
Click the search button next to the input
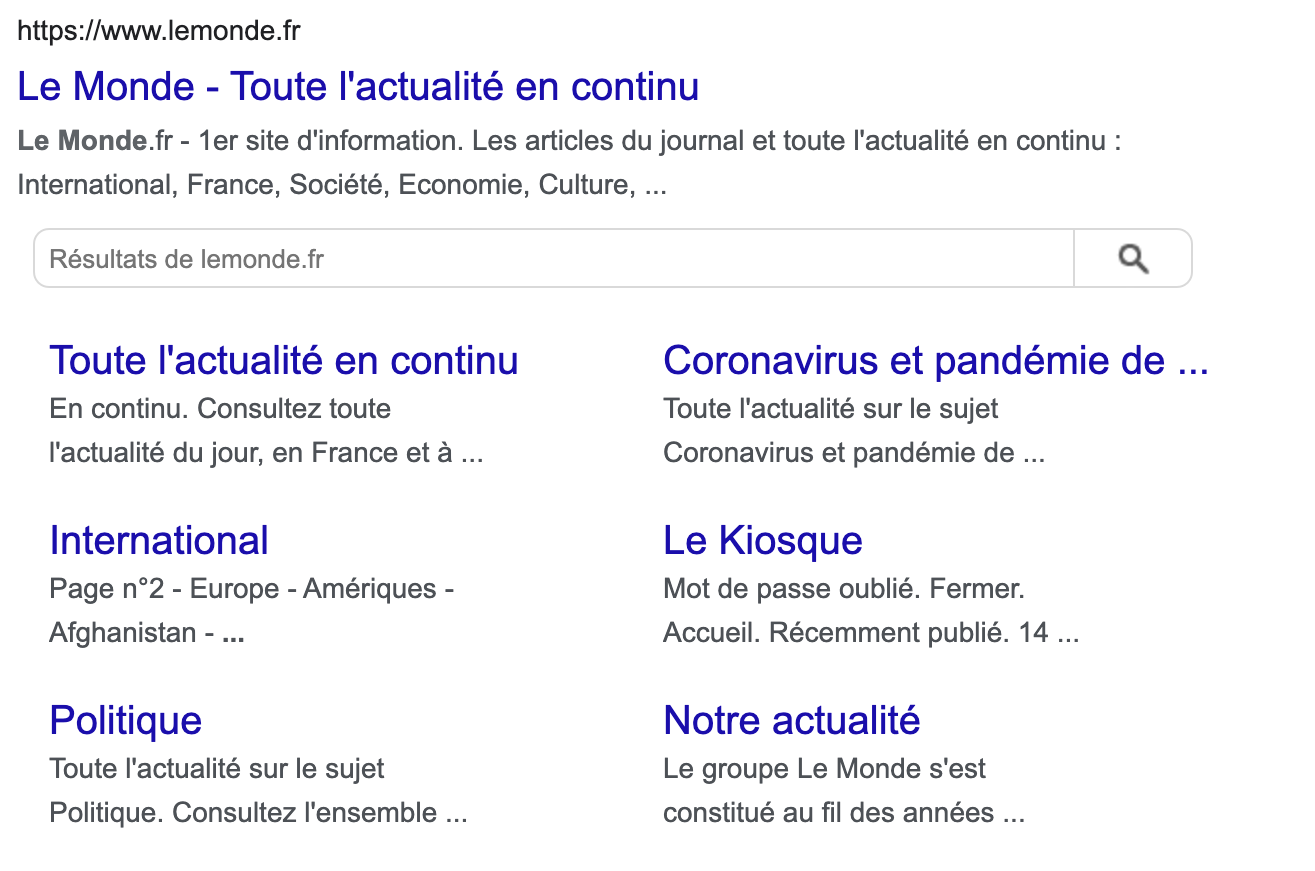pyautogui.click(x=1133, y=258)
